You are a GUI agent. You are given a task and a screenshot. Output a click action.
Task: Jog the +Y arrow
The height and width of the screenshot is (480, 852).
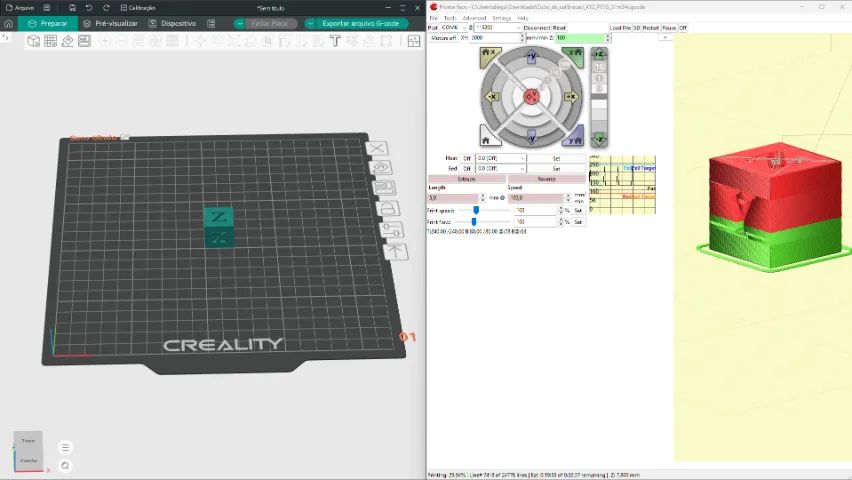point(531,56)
